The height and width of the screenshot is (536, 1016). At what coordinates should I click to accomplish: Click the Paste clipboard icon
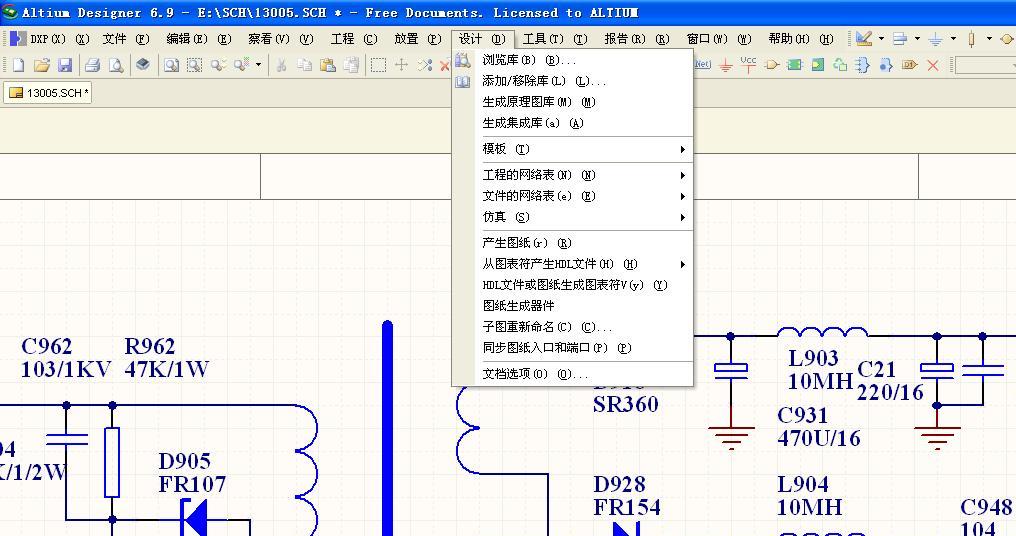pos(328,65)
